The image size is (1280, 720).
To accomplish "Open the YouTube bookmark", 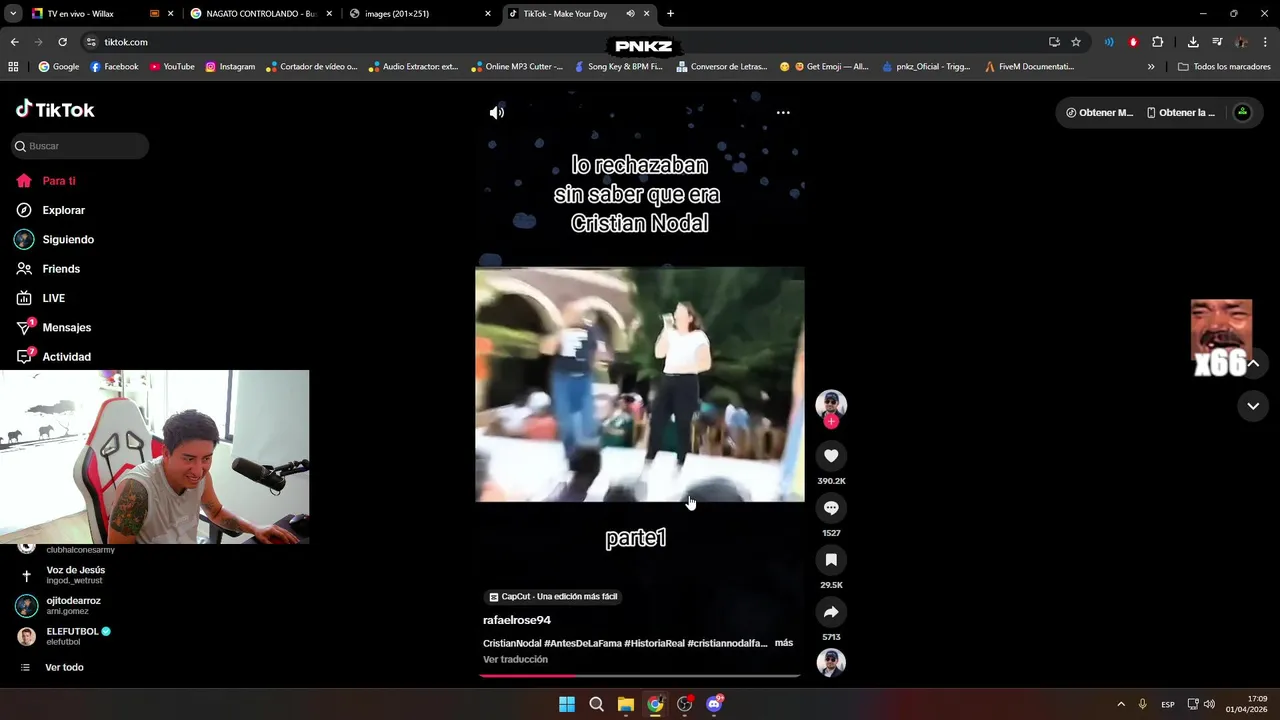I will 172,67.
